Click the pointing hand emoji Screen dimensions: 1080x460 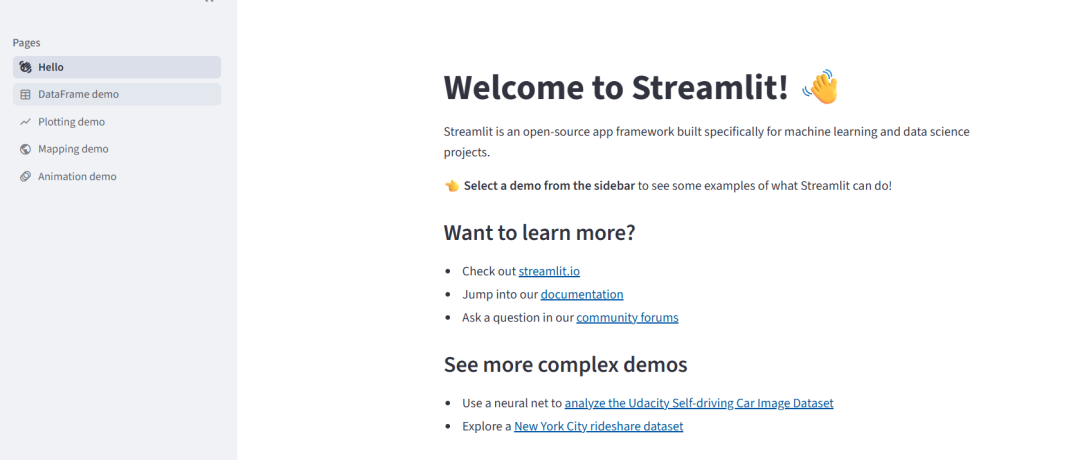coord(452,186)
